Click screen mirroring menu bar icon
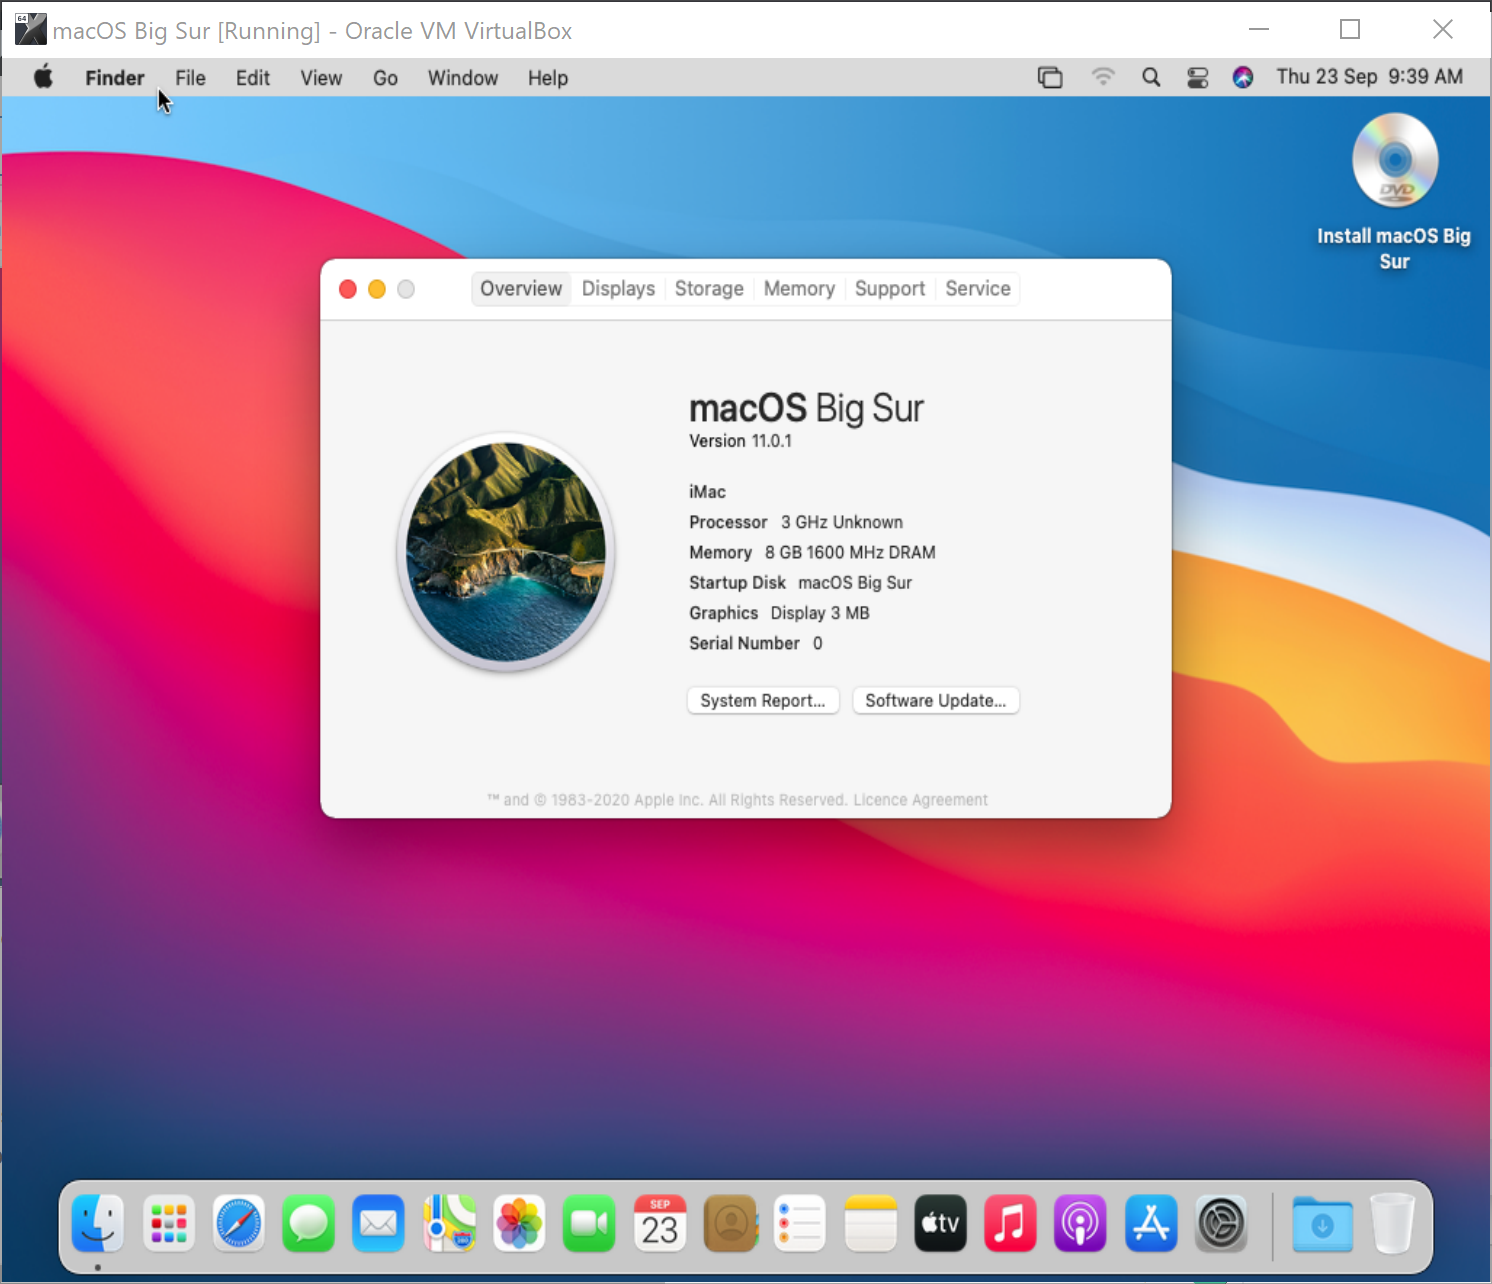The height and width of the screenshot is (1284, 1492). (x=1050, y=77)
